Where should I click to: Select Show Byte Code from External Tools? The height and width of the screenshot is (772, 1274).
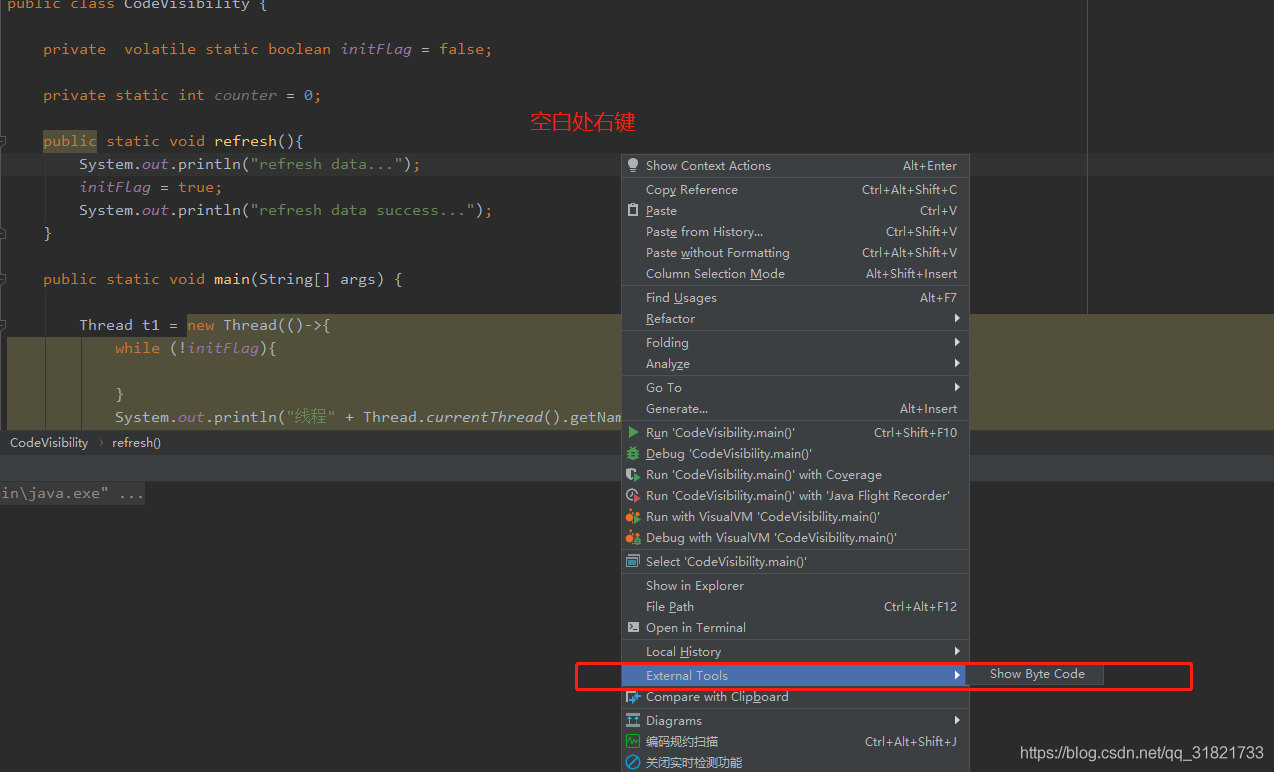point(1037,674)
